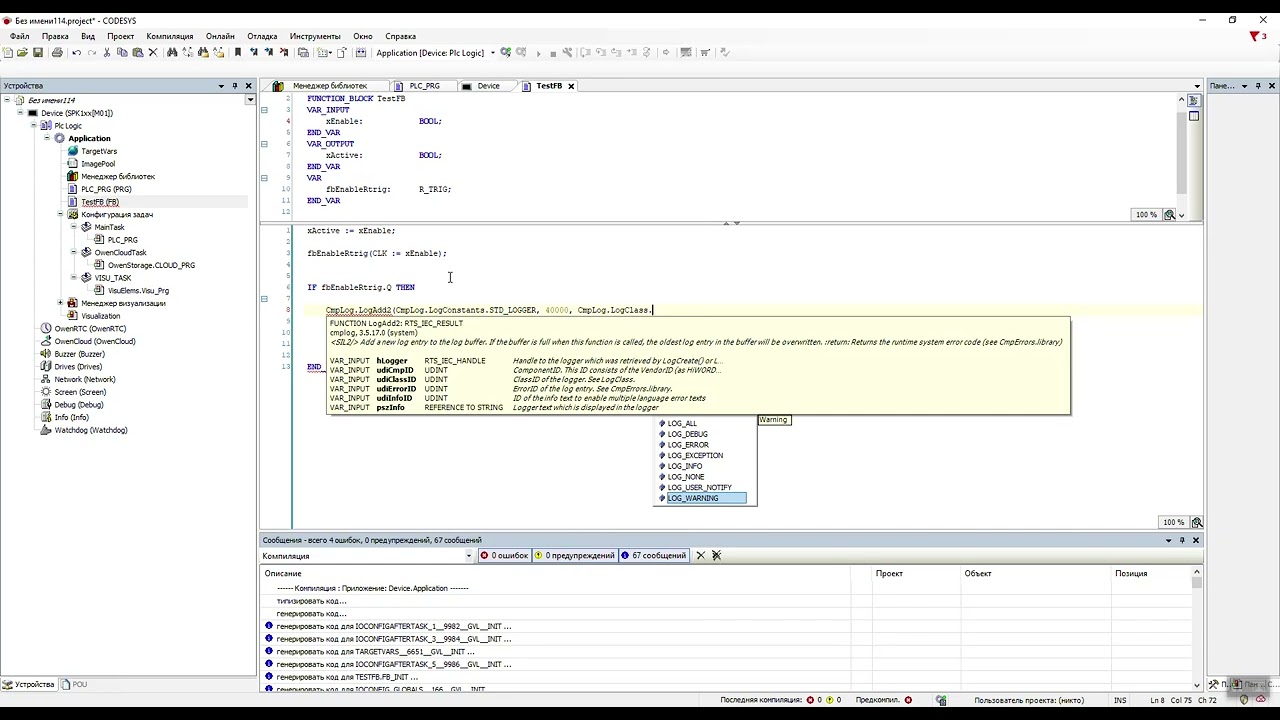1280x720 pixels.
Task: Switch to the PLC_PRG editor tab
Action: pyautogui.click(x=424, y=86)
